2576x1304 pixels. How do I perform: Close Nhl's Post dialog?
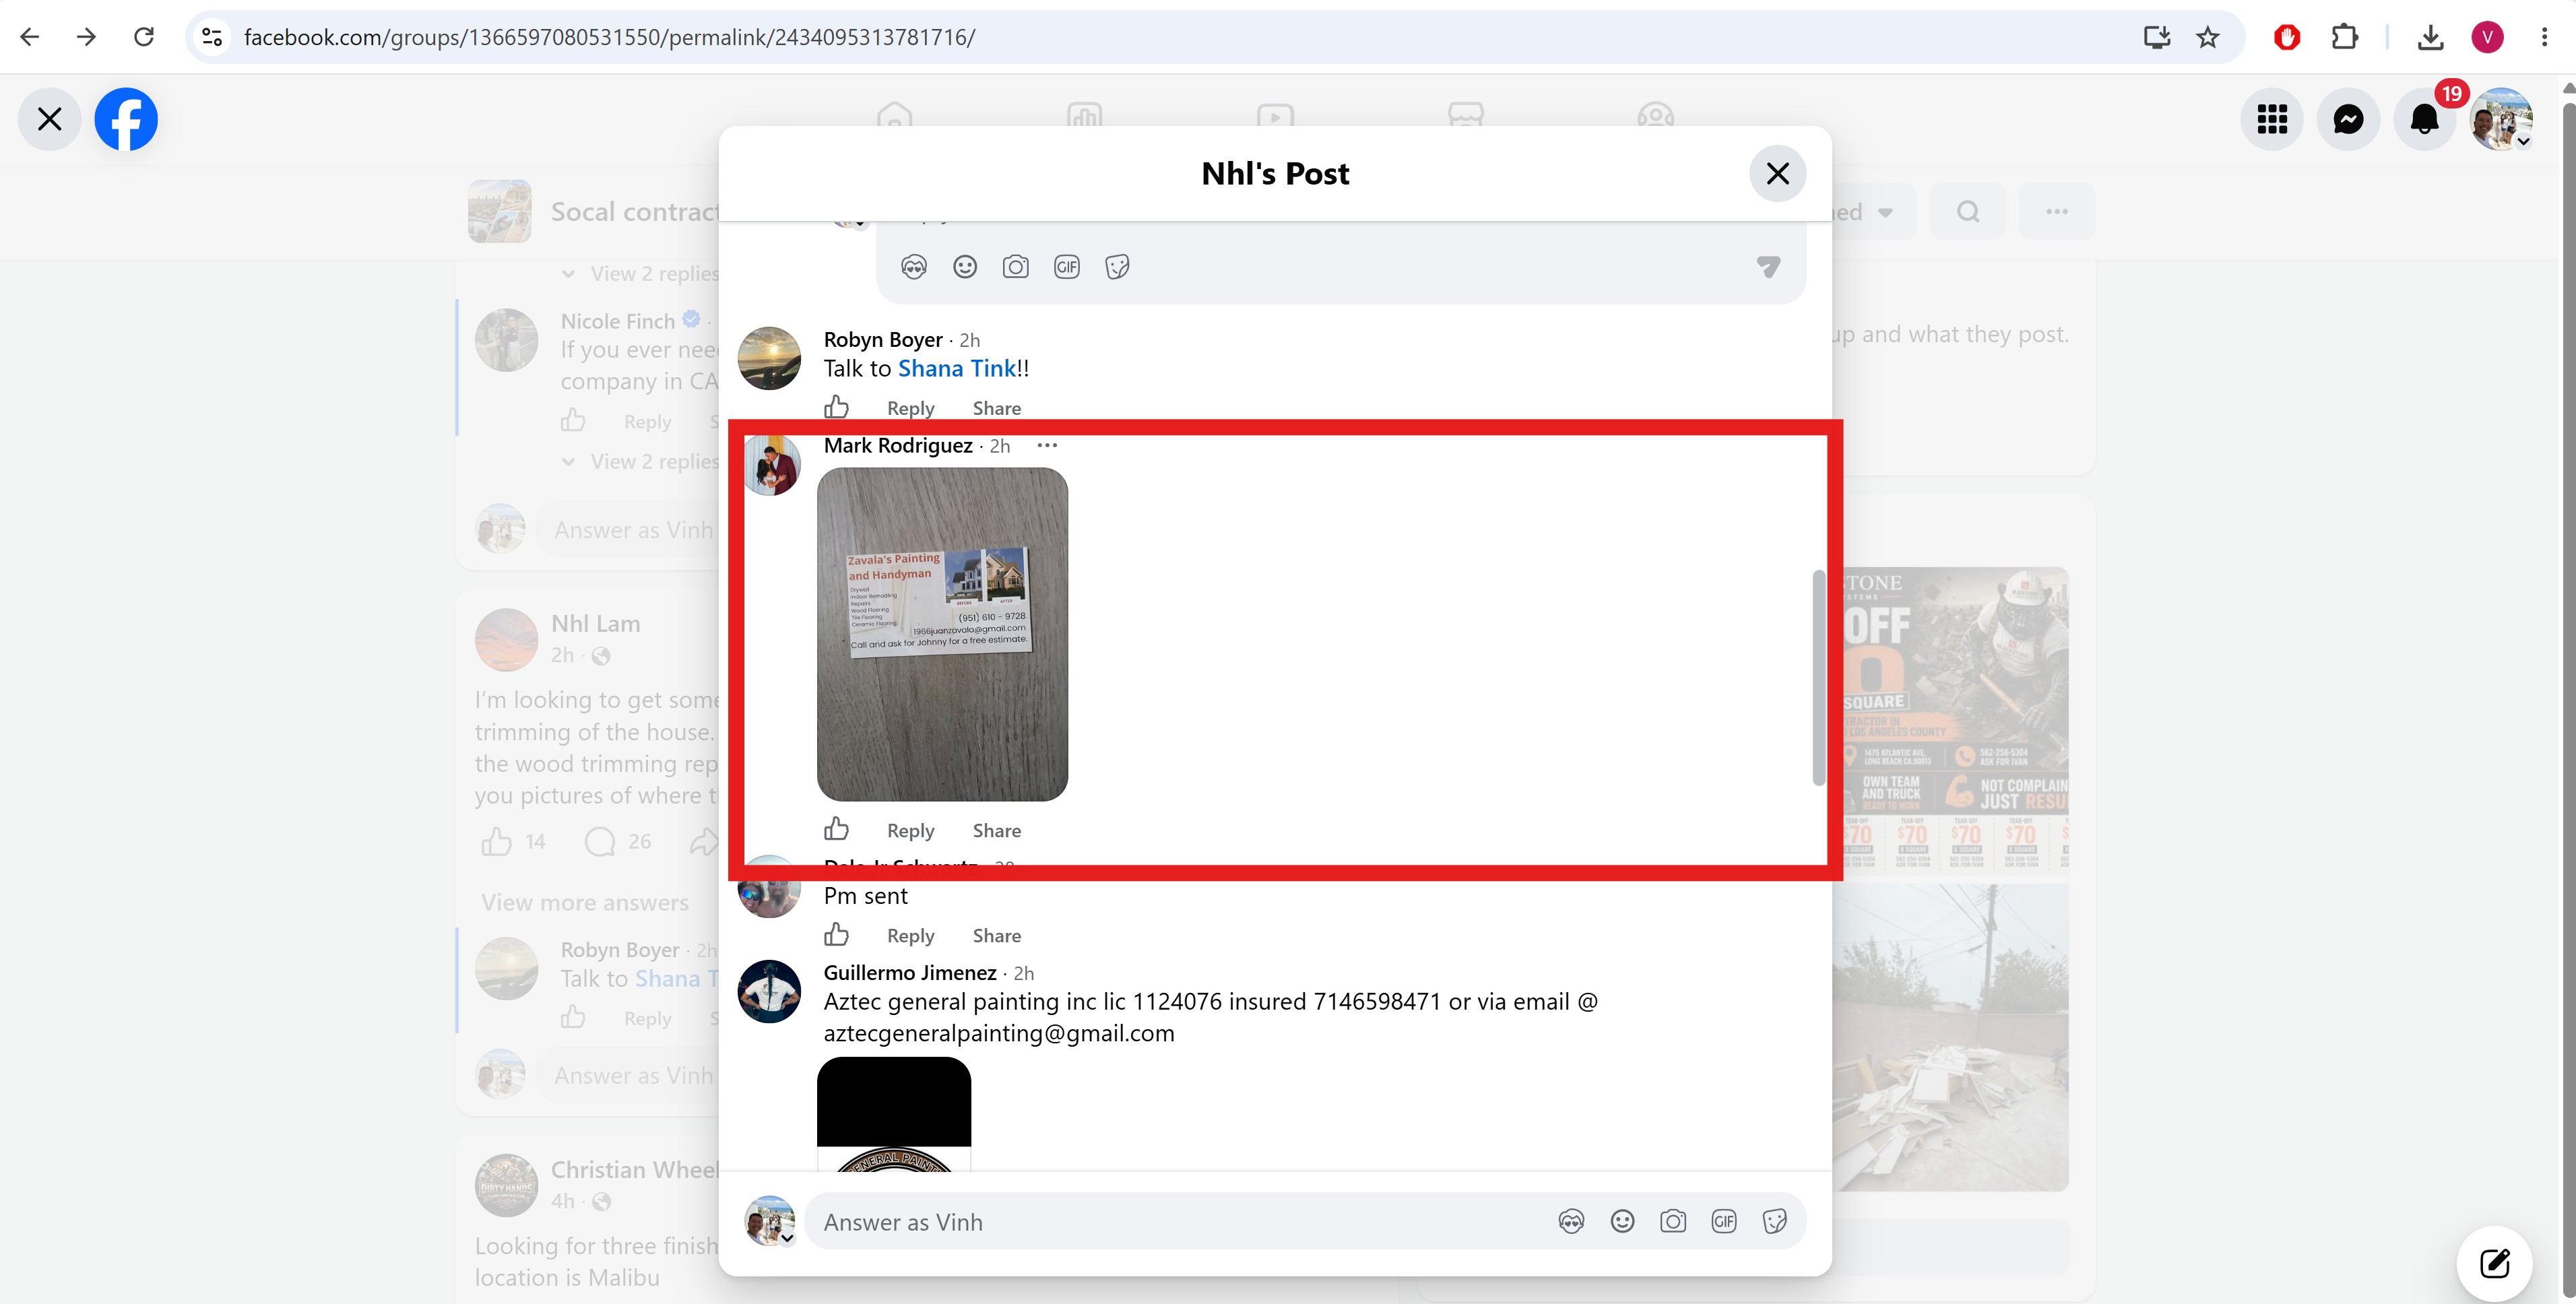(x=1777, y=173)
